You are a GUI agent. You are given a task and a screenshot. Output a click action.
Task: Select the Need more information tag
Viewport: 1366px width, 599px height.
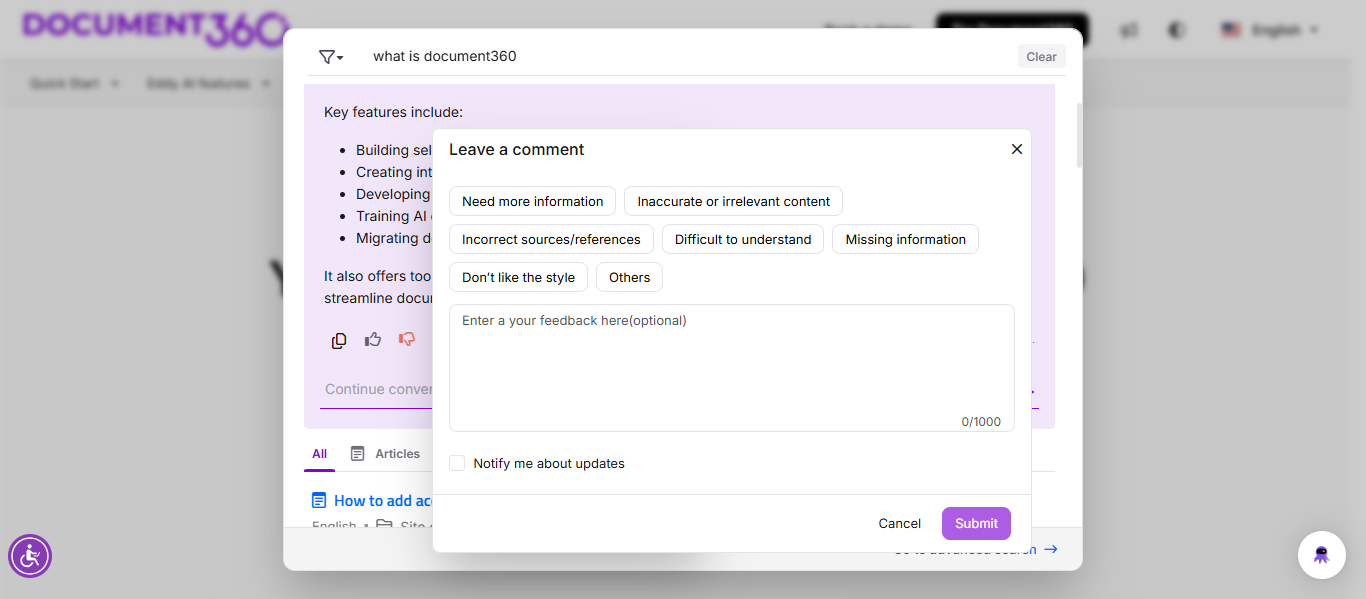[532, 201]
